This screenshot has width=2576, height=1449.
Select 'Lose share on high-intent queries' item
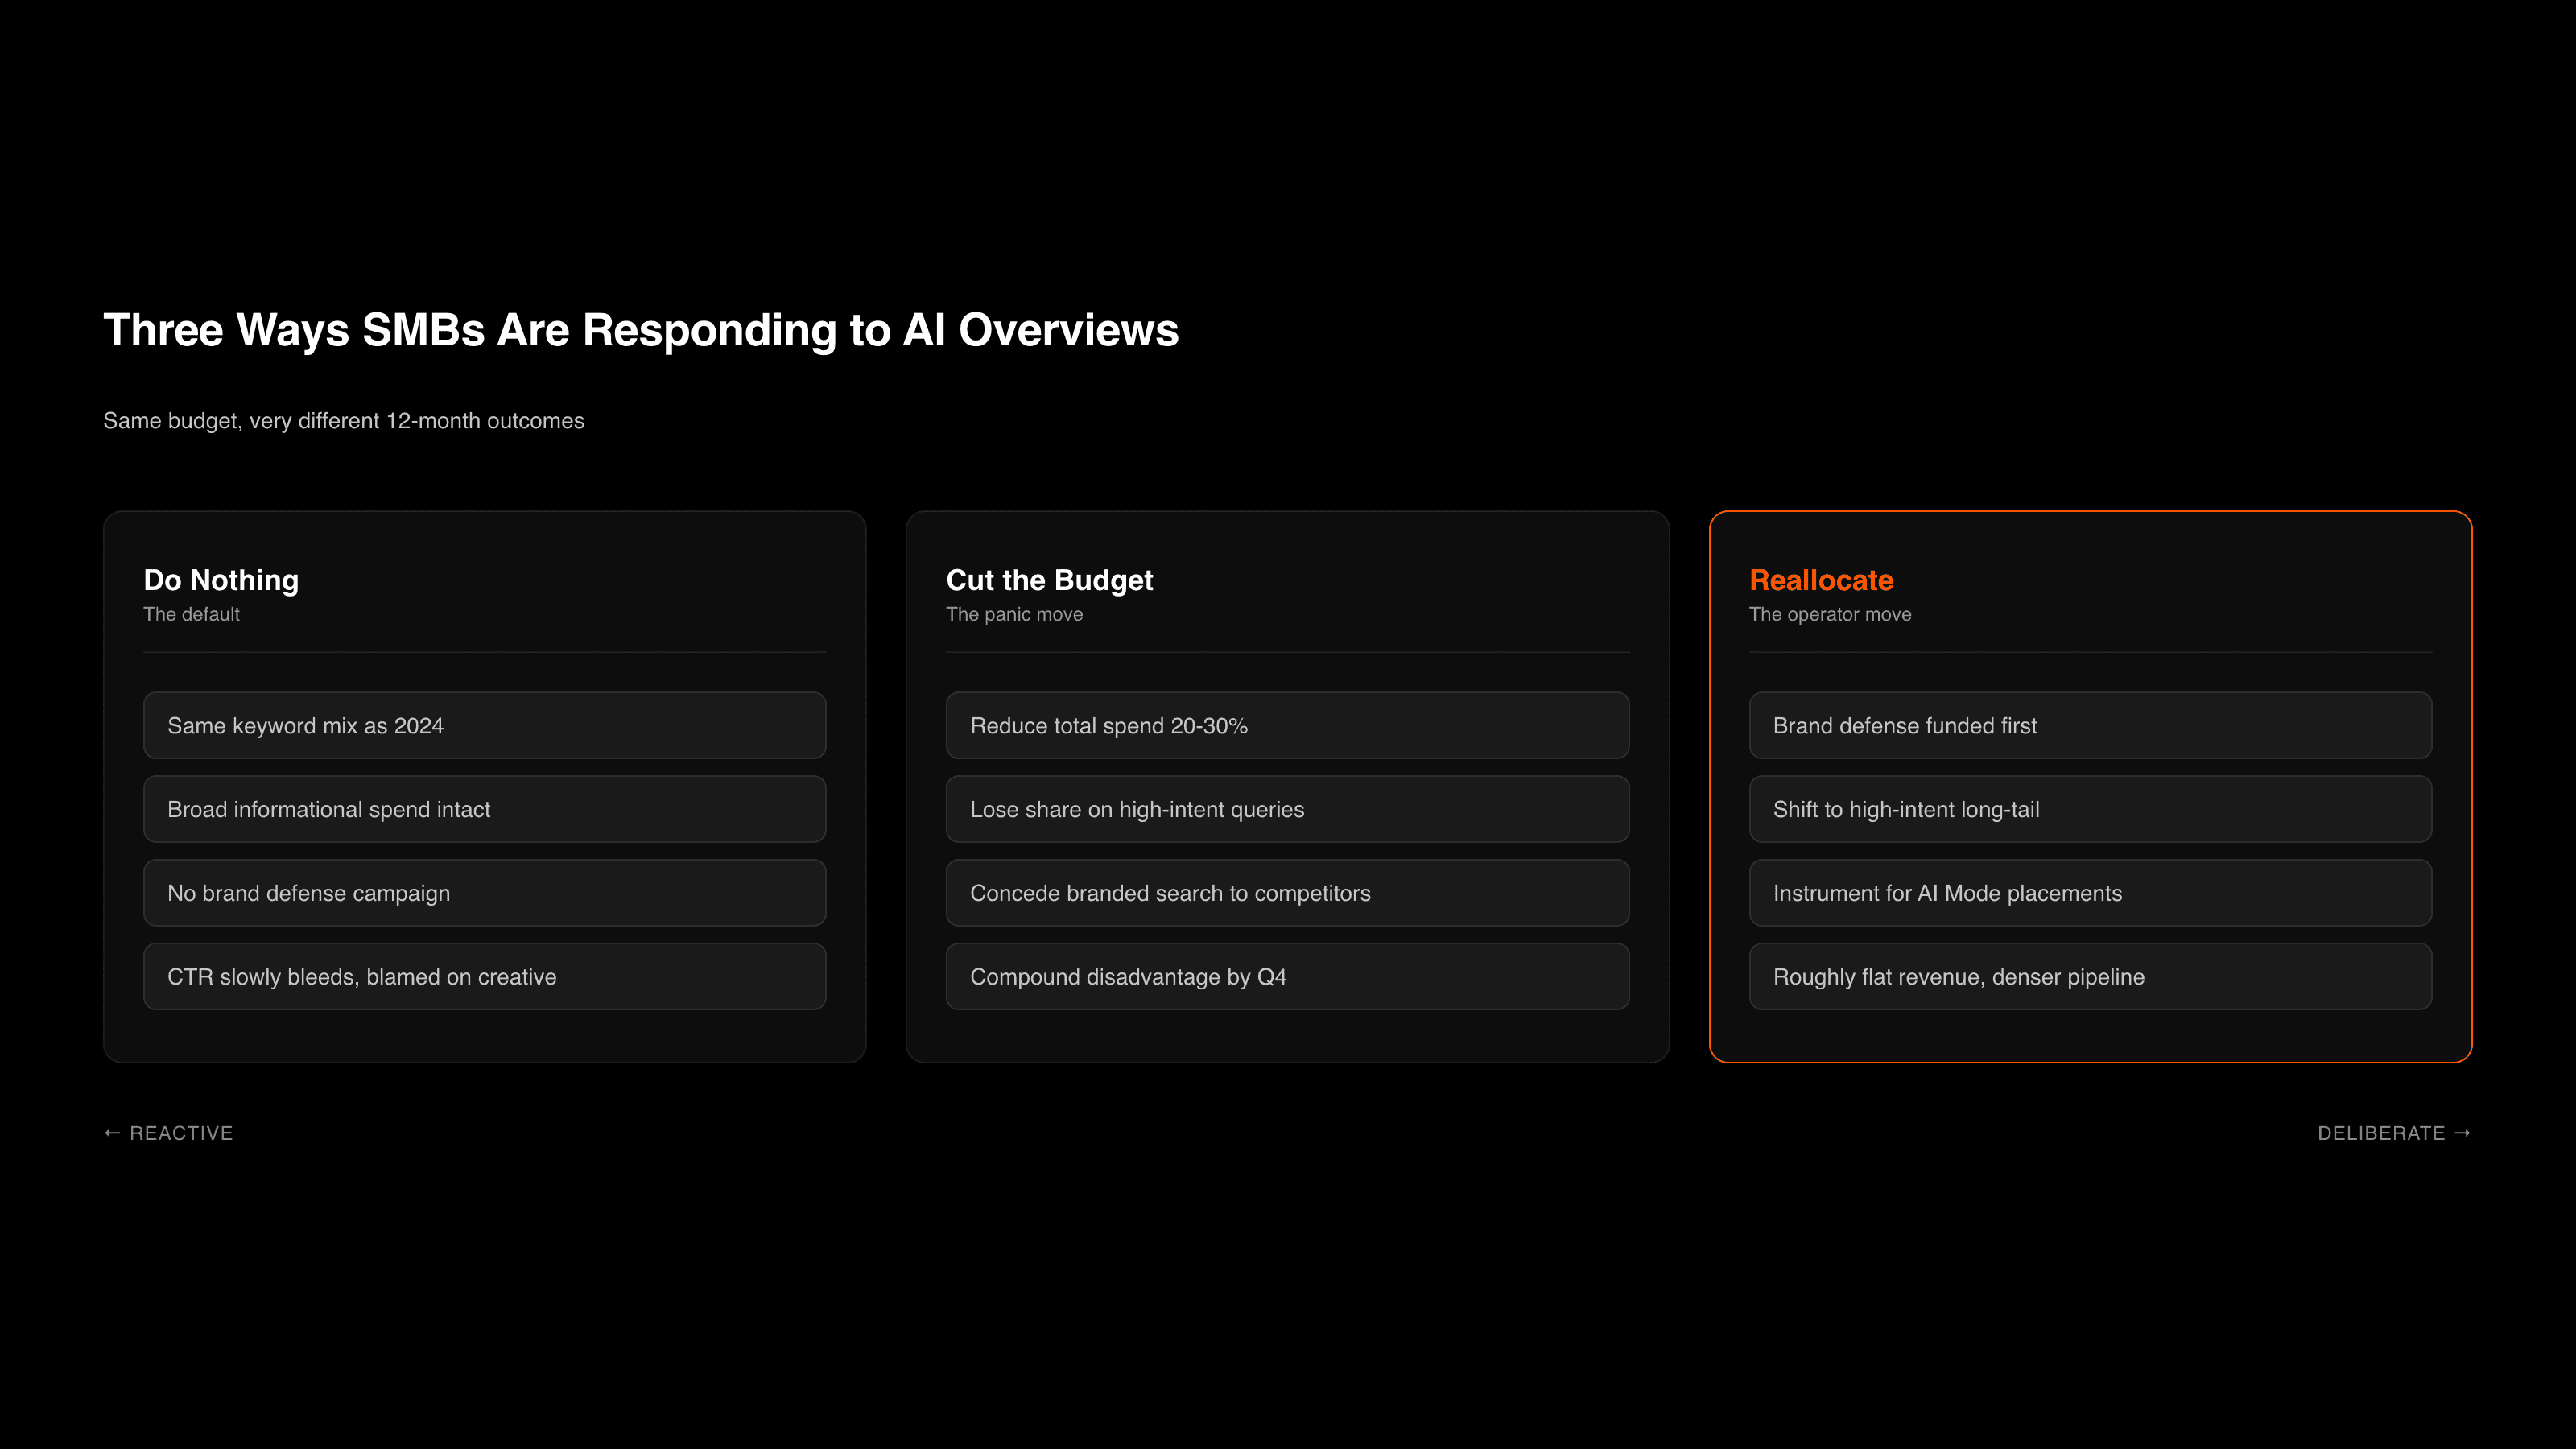point(1287,809)
